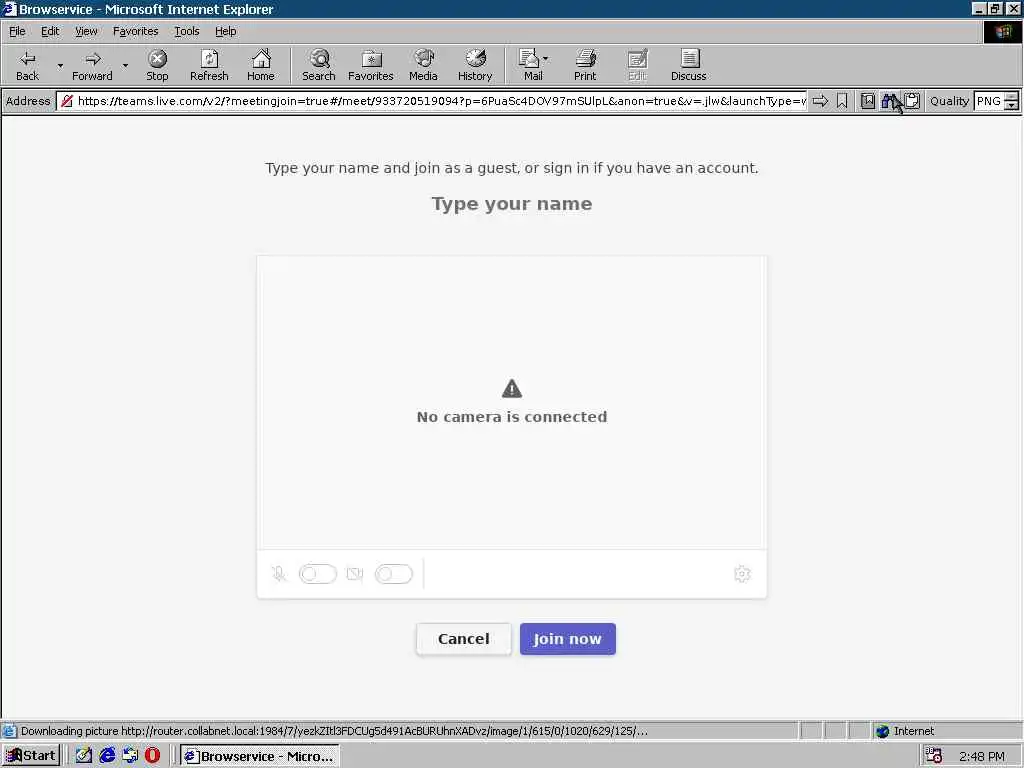Click the address bar URL field
Viewport: 1024px width, 768px height.
(433, 101)
